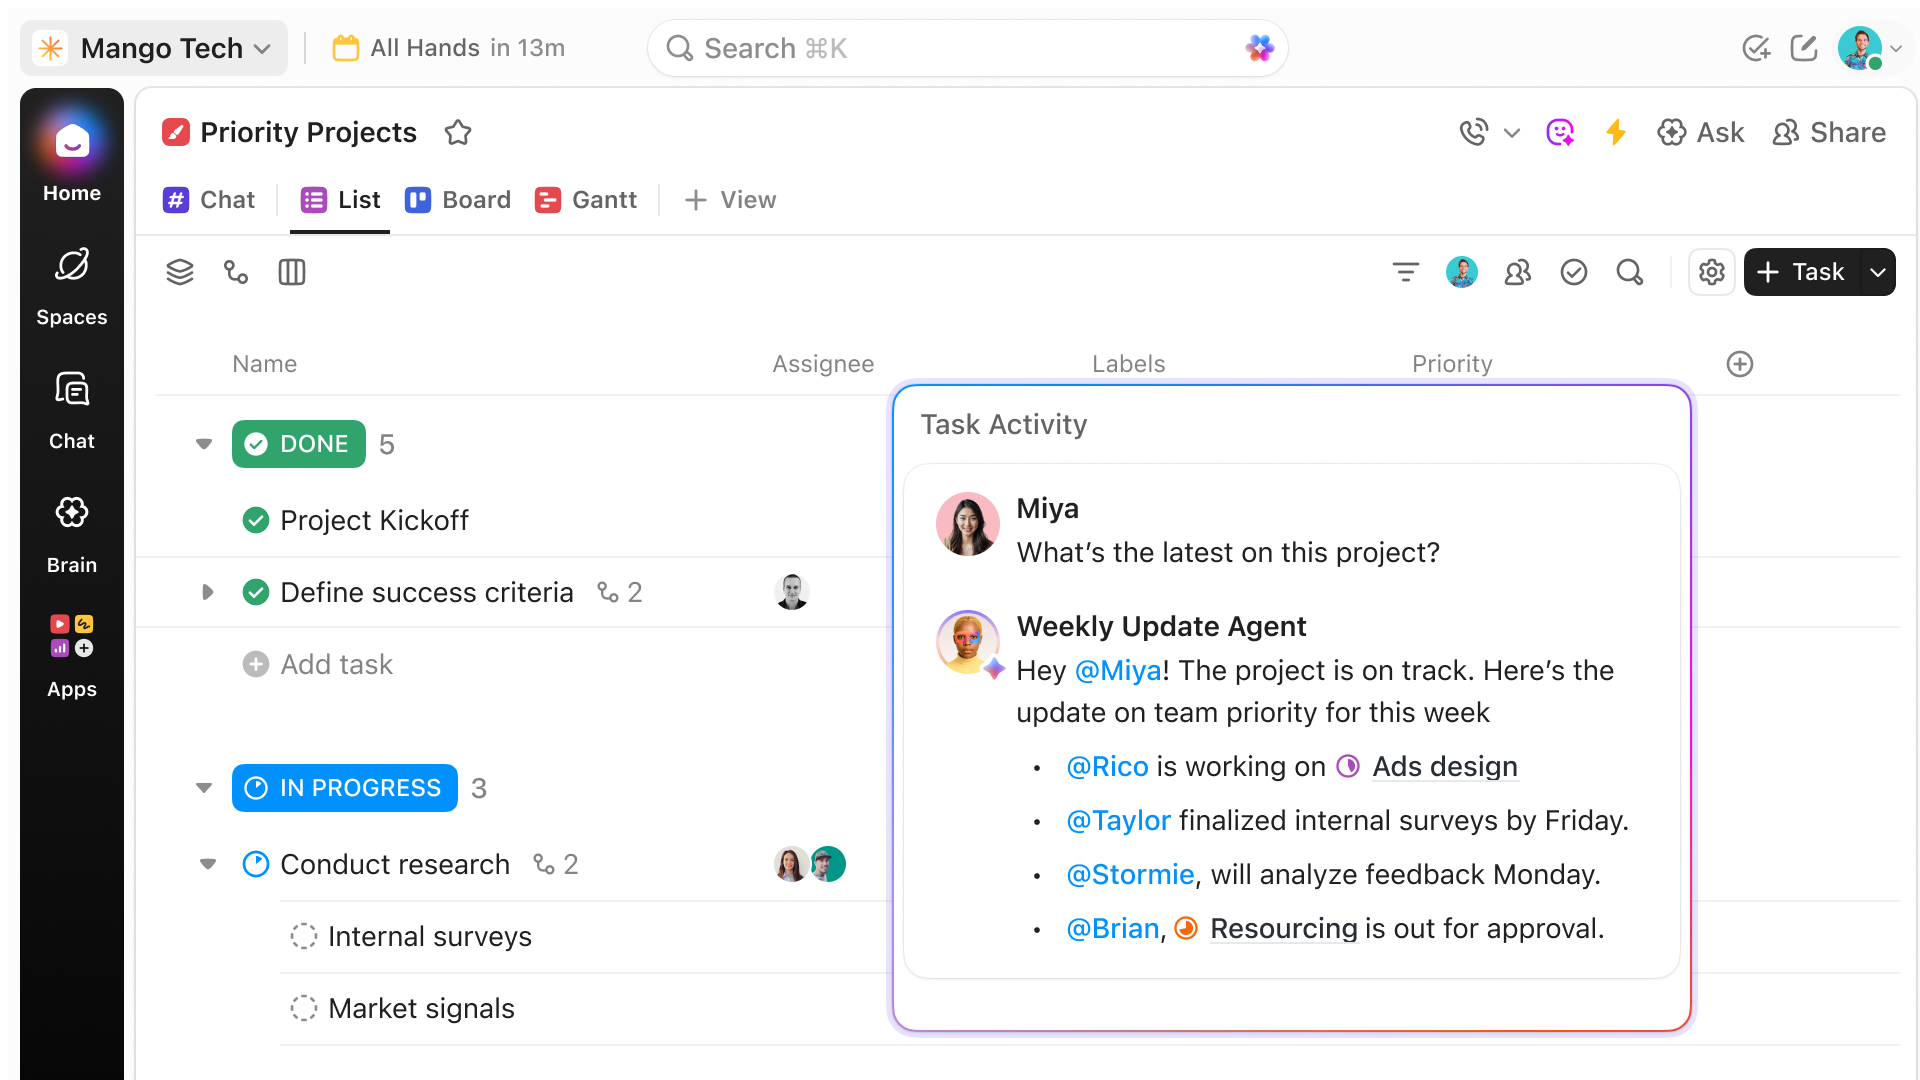
Task: Open the subtasks display icon
Action: (236, 272)
